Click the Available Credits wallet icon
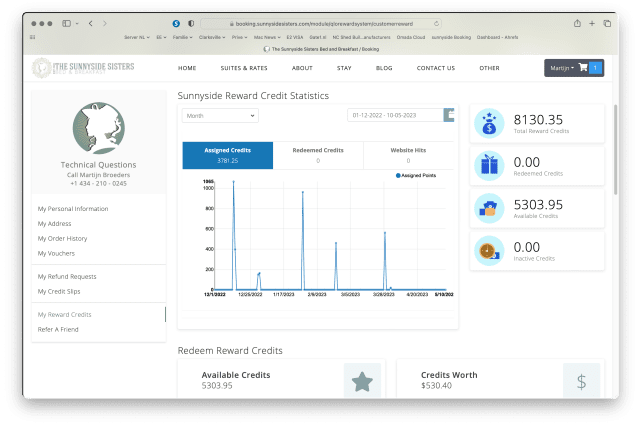Image resolution: width=640 pixels, height=425 pixels. (x=490, y=207)
